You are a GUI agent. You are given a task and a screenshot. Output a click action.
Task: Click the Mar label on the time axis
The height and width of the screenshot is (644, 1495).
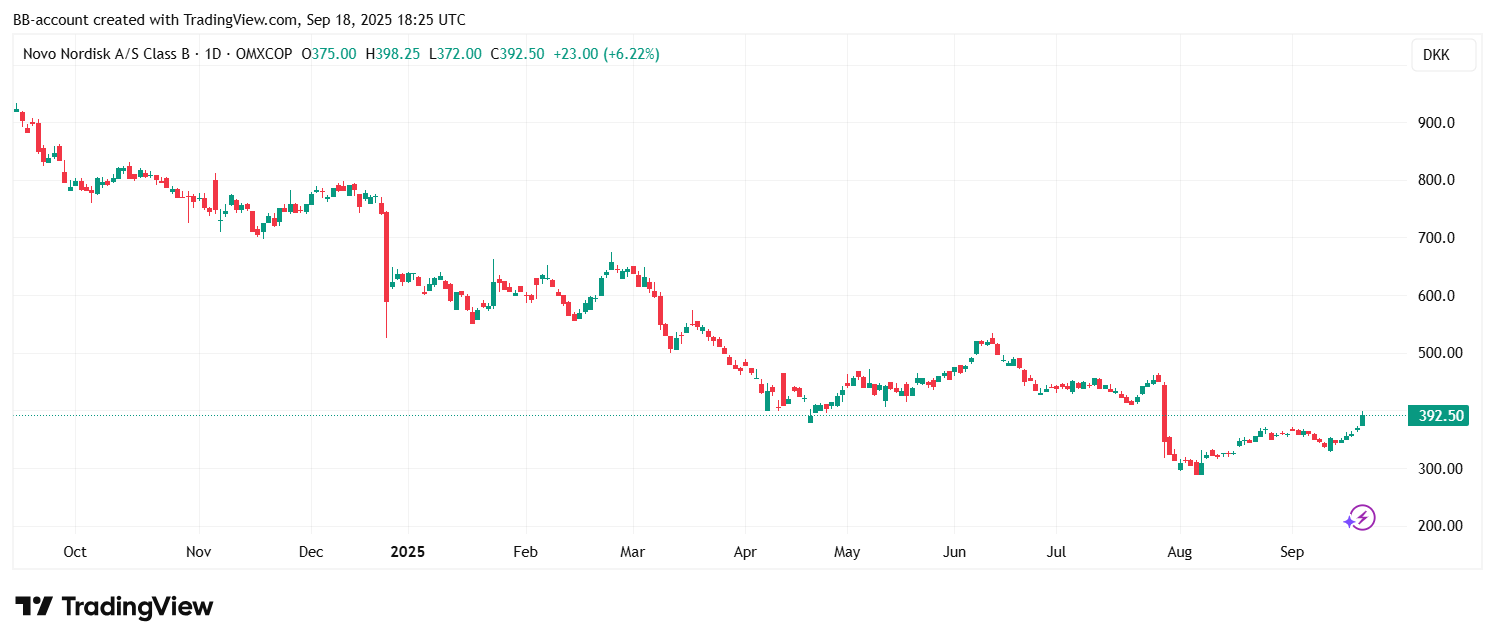coord(633,552)
